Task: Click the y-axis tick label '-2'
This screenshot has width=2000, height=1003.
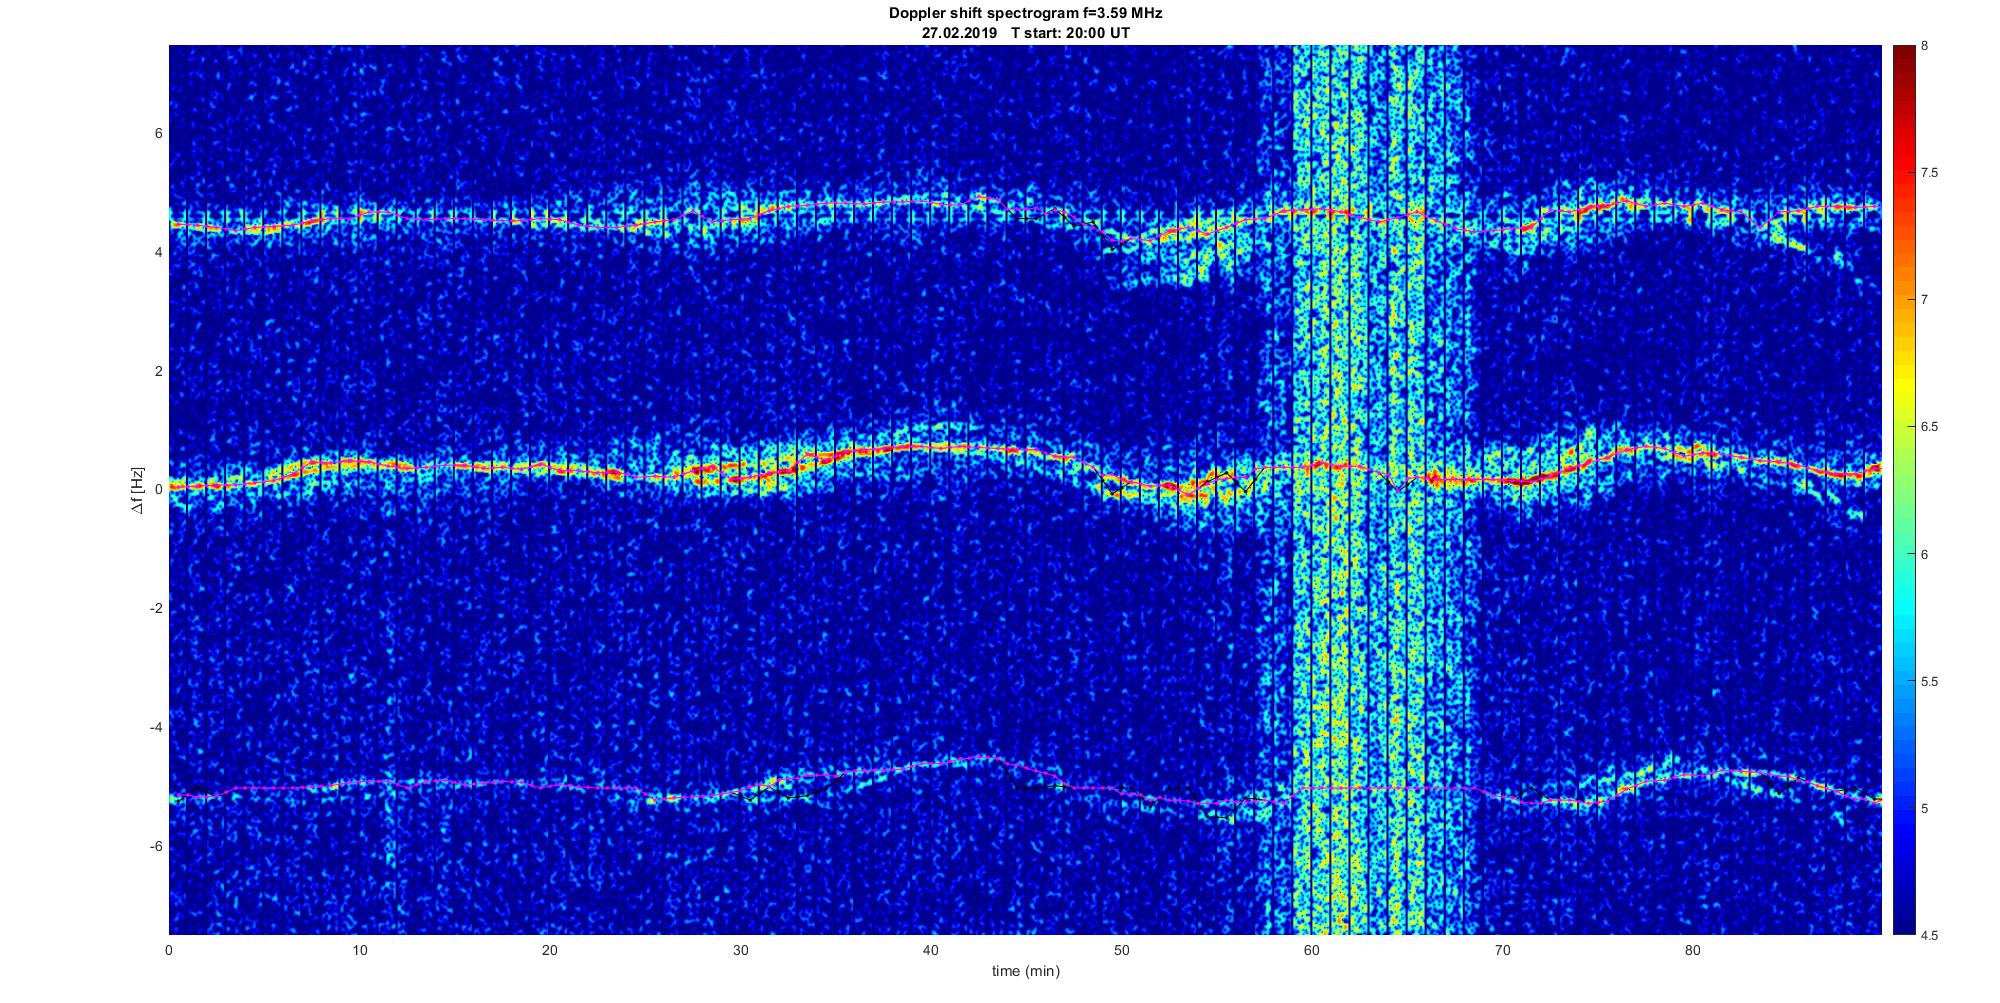Action: coord(156,609)
